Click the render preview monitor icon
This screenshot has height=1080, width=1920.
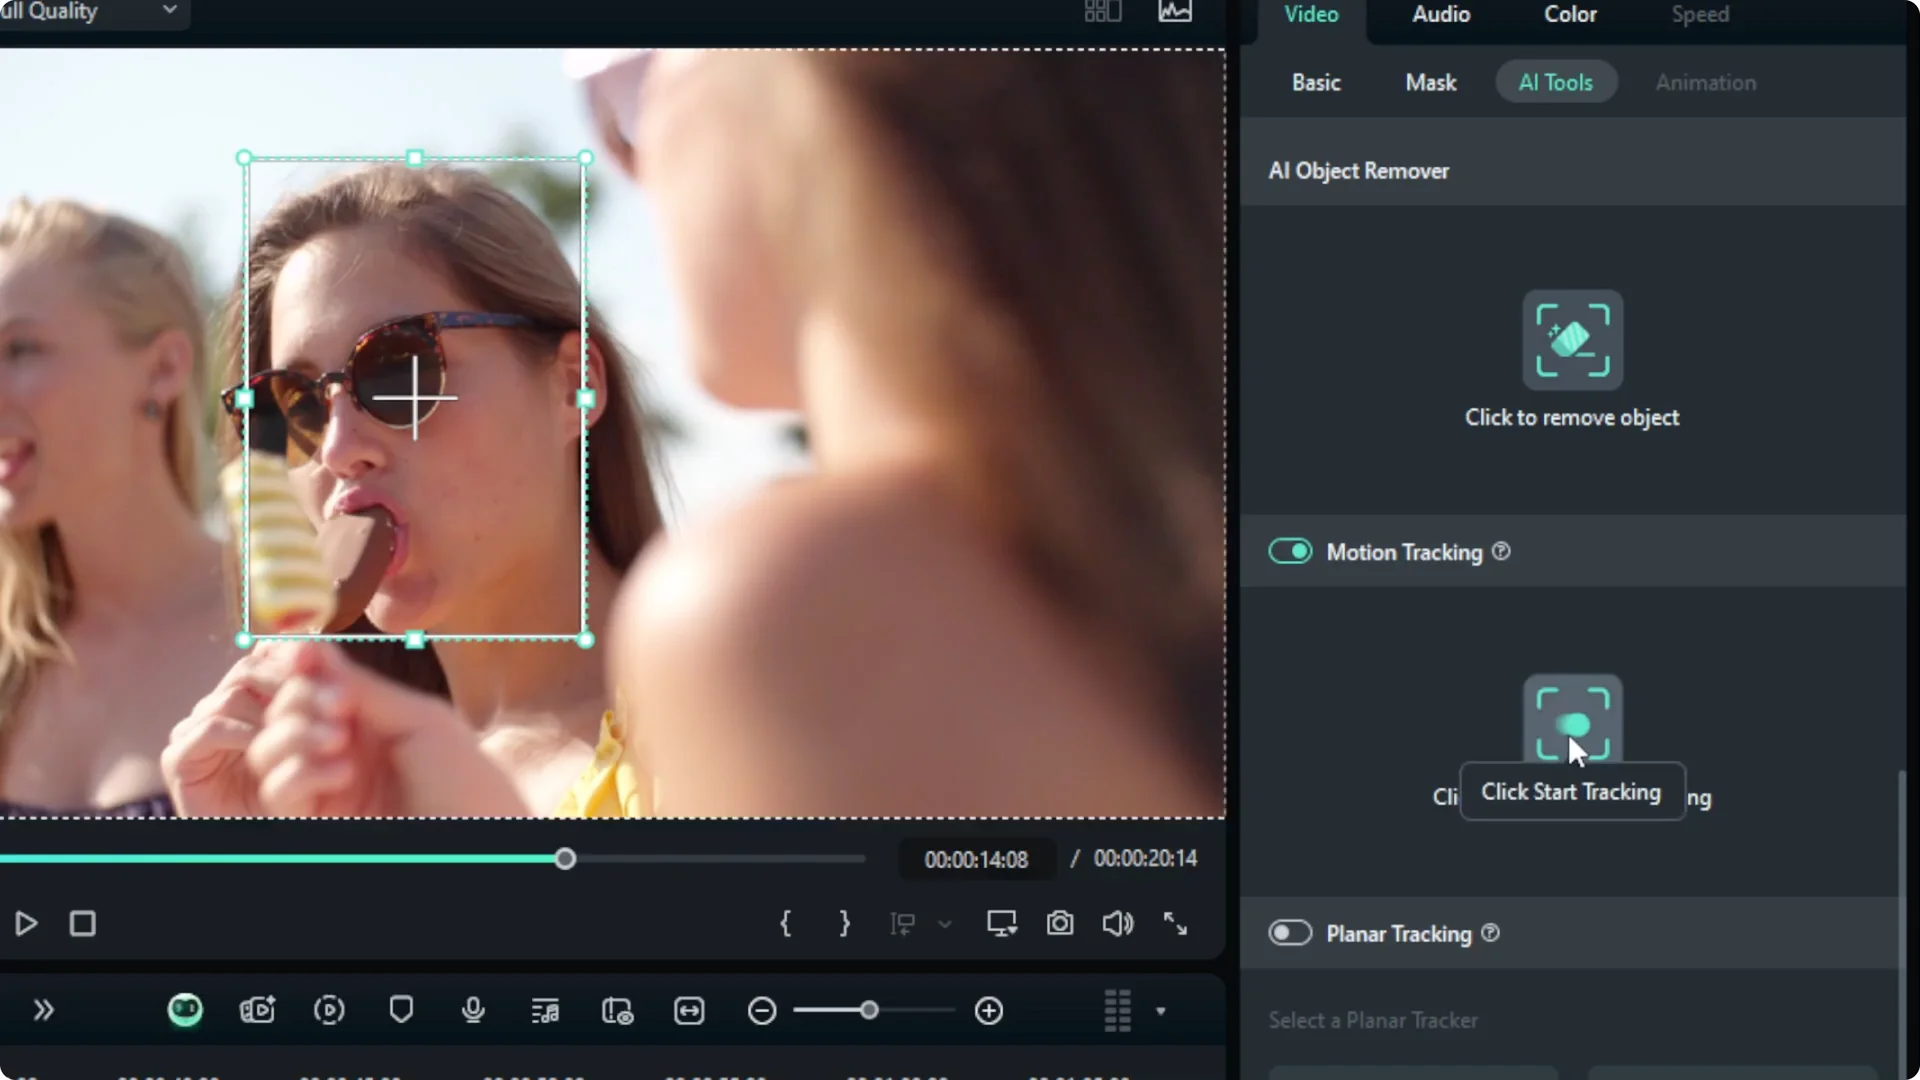[1001, 923]
